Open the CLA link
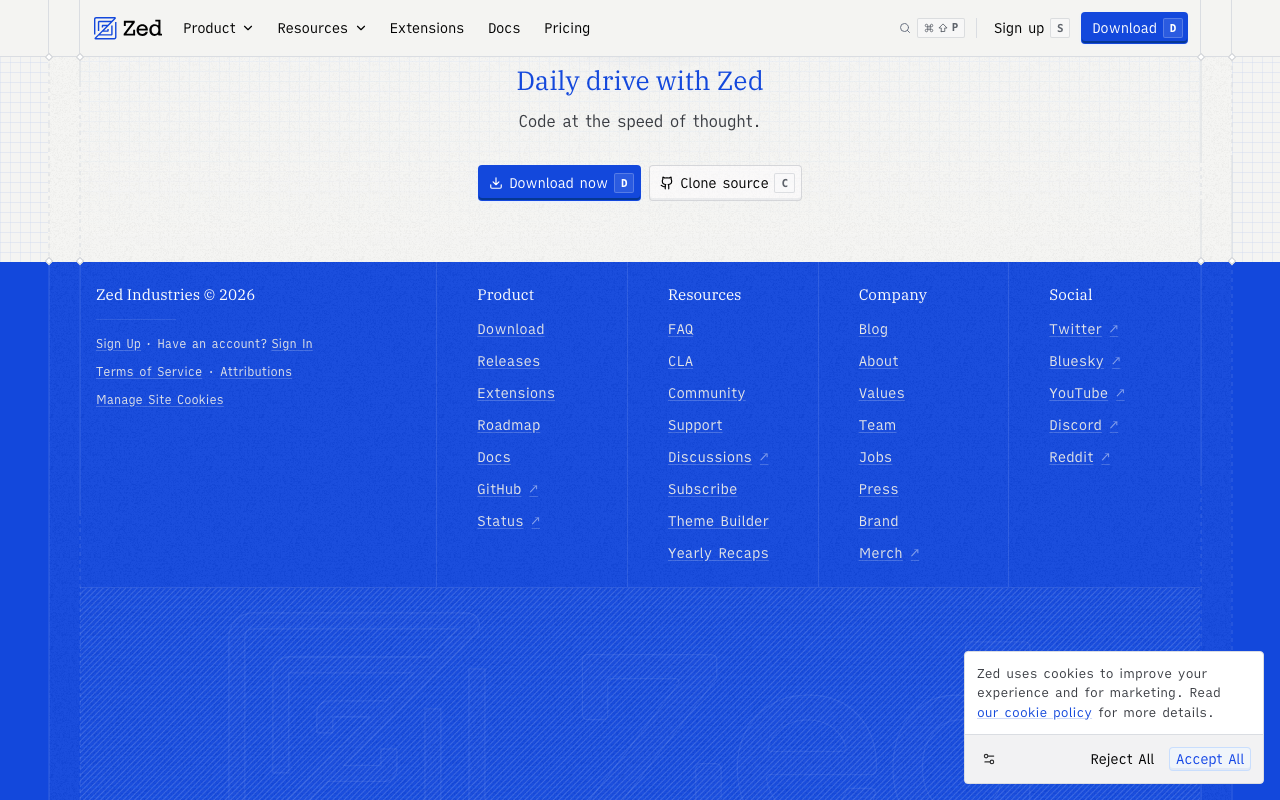The height and width of the screenshot is (800, 1280). (x=680, y=361)
